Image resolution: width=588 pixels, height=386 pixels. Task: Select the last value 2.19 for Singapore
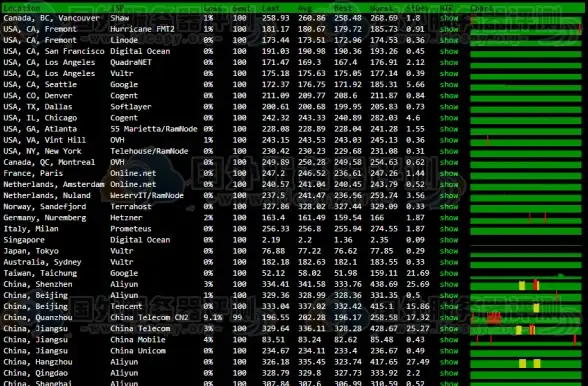[x=271, y=240]
